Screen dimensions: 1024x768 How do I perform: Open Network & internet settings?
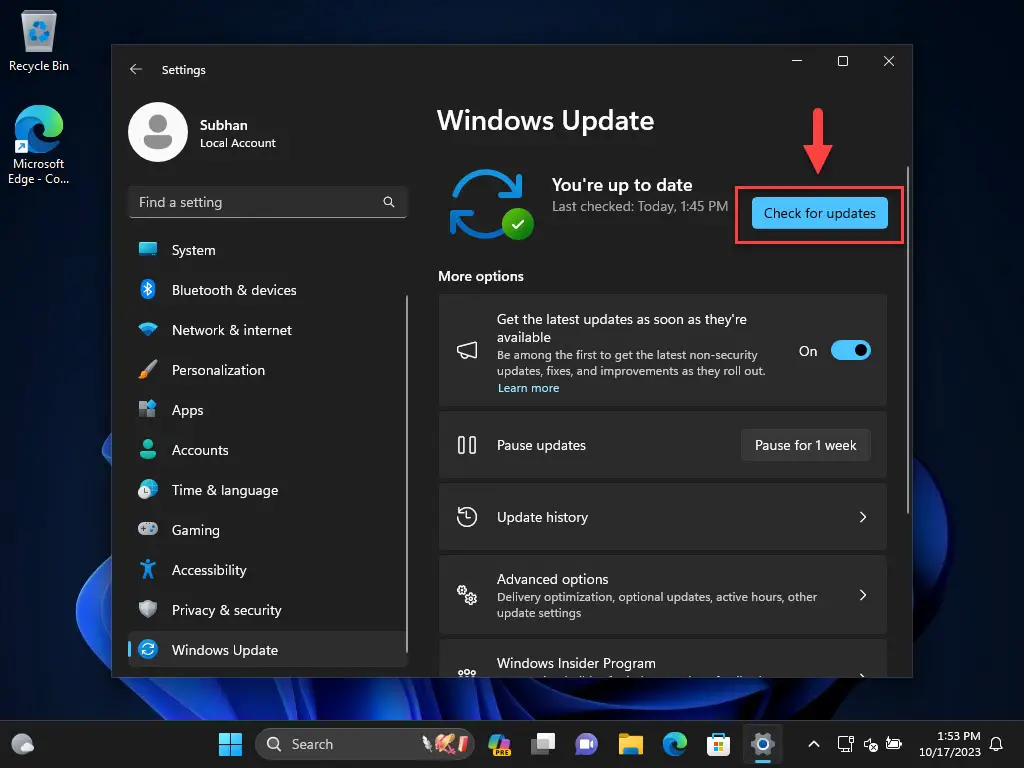(268, 330)
